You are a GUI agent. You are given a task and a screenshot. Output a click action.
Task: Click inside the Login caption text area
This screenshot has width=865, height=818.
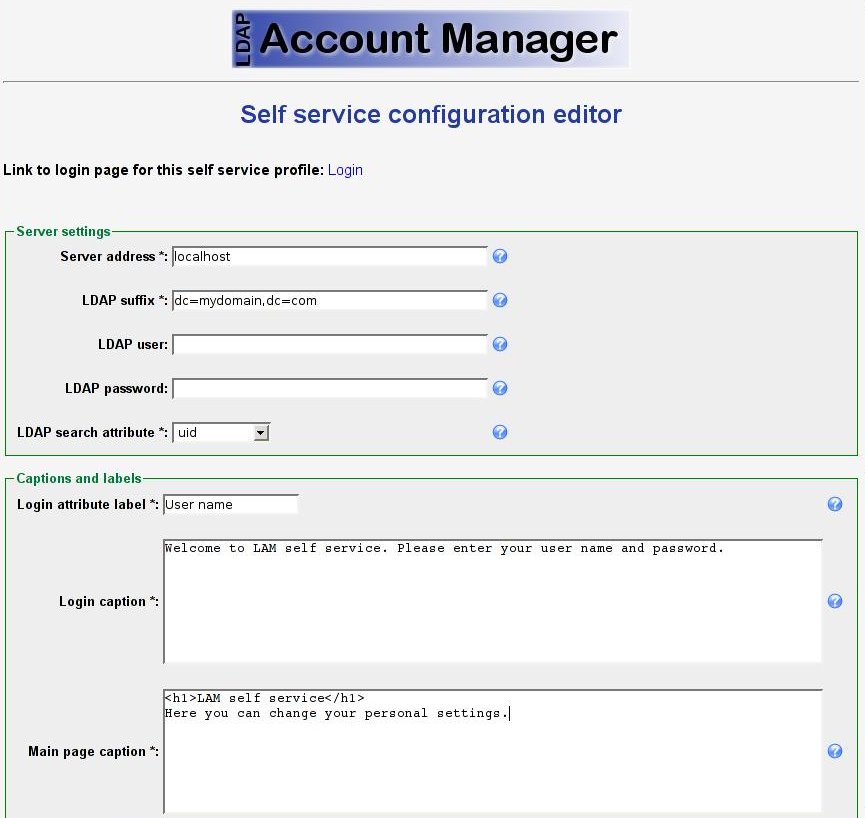[492, 601]
